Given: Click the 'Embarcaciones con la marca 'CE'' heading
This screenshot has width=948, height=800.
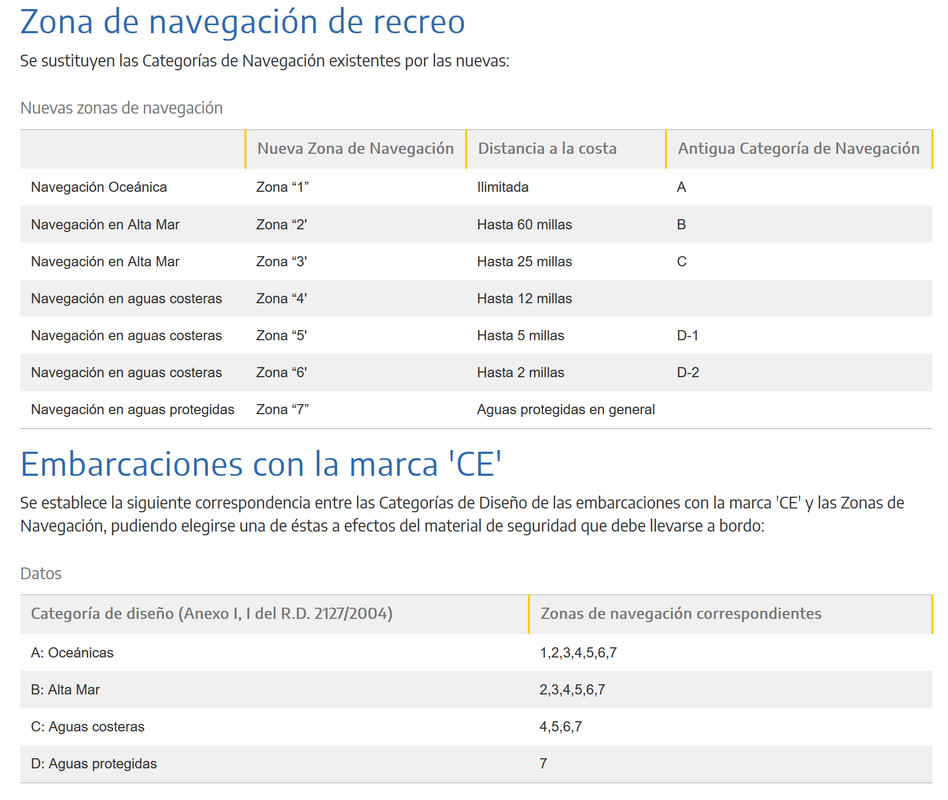Looking at the screenshot, I should 261,464.
